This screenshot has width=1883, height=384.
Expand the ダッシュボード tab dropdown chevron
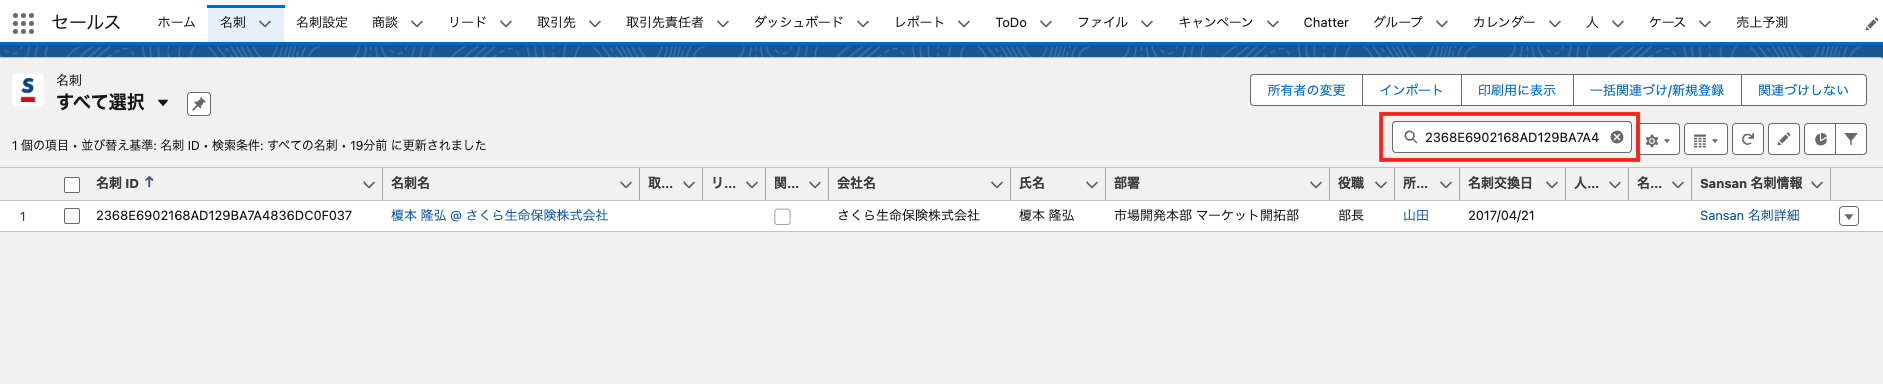pos(863,23)
